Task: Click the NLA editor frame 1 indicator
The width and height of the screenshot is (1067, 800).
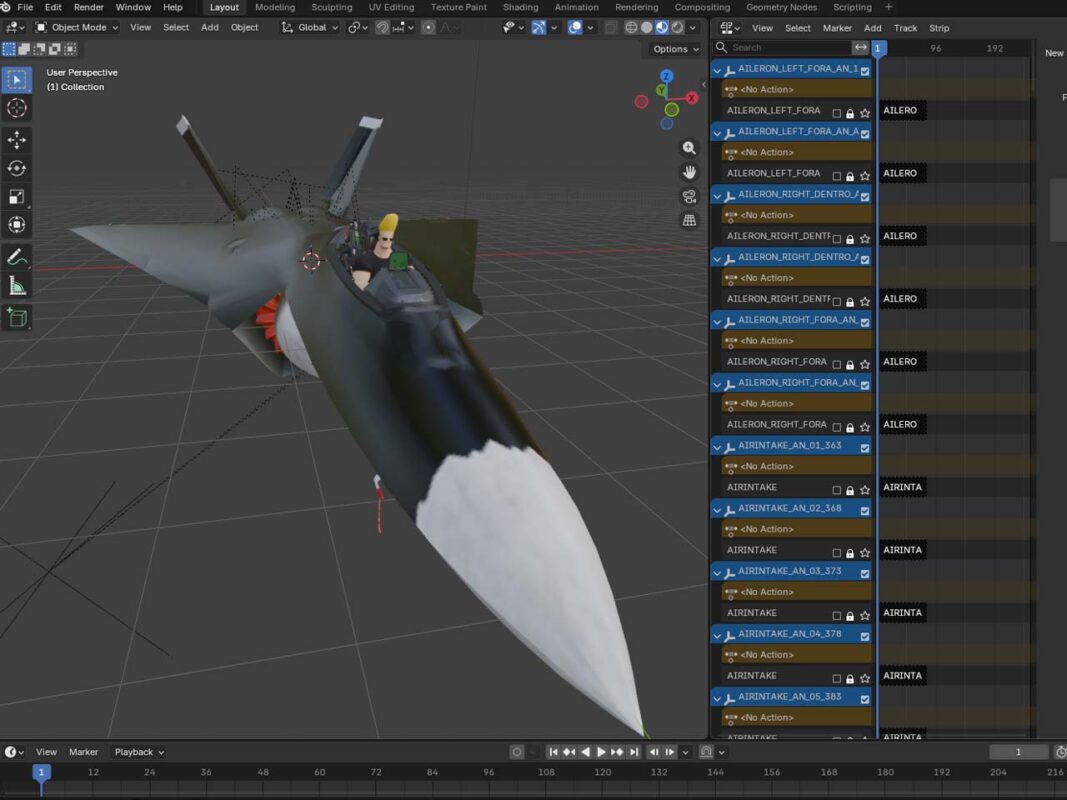Action: pyautogui.click(x=878, y=48)
